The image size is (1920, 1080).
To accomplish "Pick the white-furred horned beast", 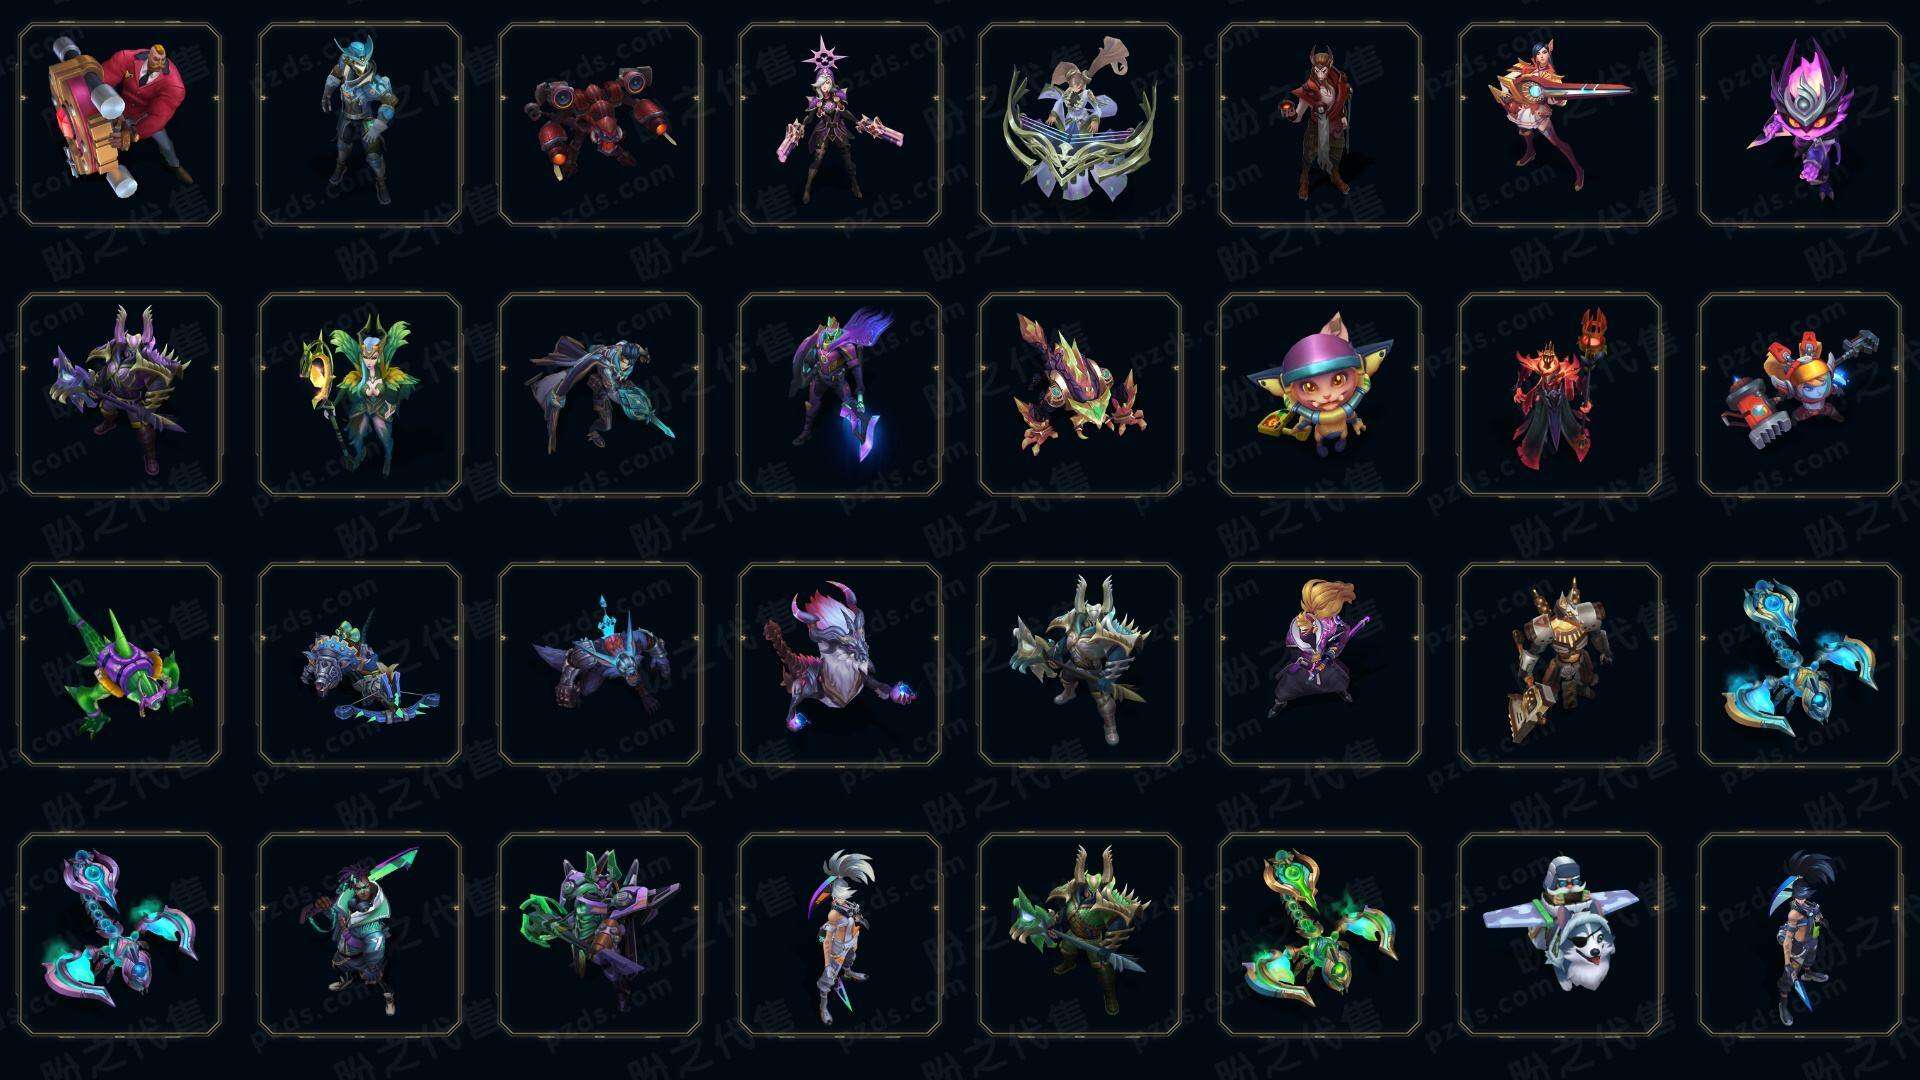I will (x=840, y=664).
